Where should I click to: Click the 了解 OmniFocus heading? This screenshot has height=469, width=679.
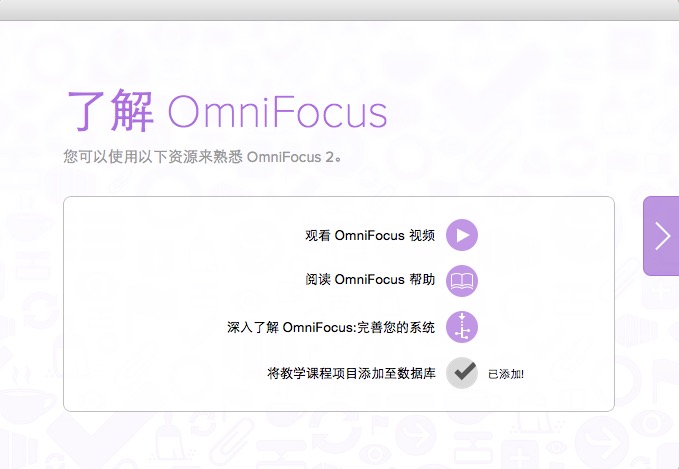point(227,111)
